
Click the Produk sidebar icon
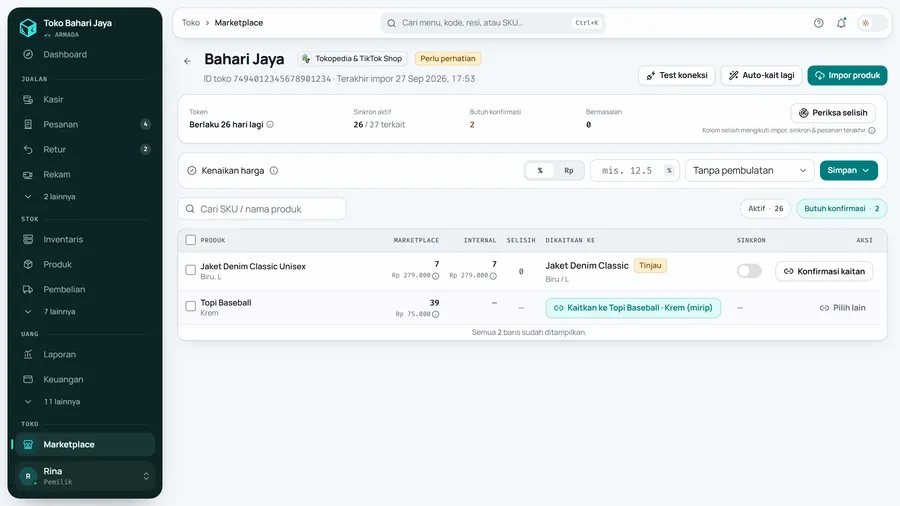[28, 264]
